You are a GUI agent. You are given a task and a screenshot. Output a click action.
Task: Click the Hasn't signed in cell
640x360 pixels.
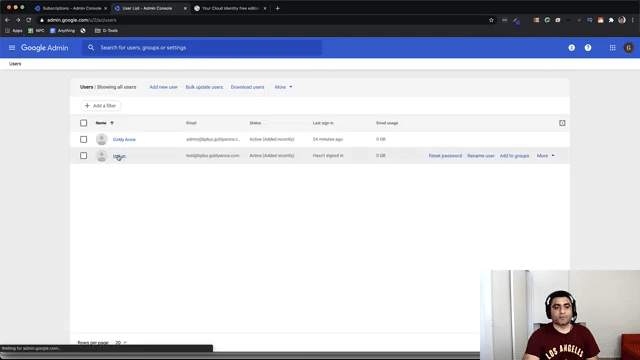pyautogui.click(x=328, y=156)
